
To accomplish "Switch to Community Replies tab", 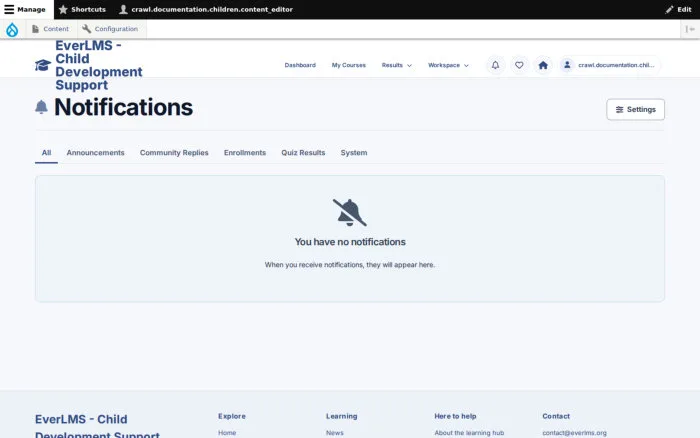I will 174,153.
